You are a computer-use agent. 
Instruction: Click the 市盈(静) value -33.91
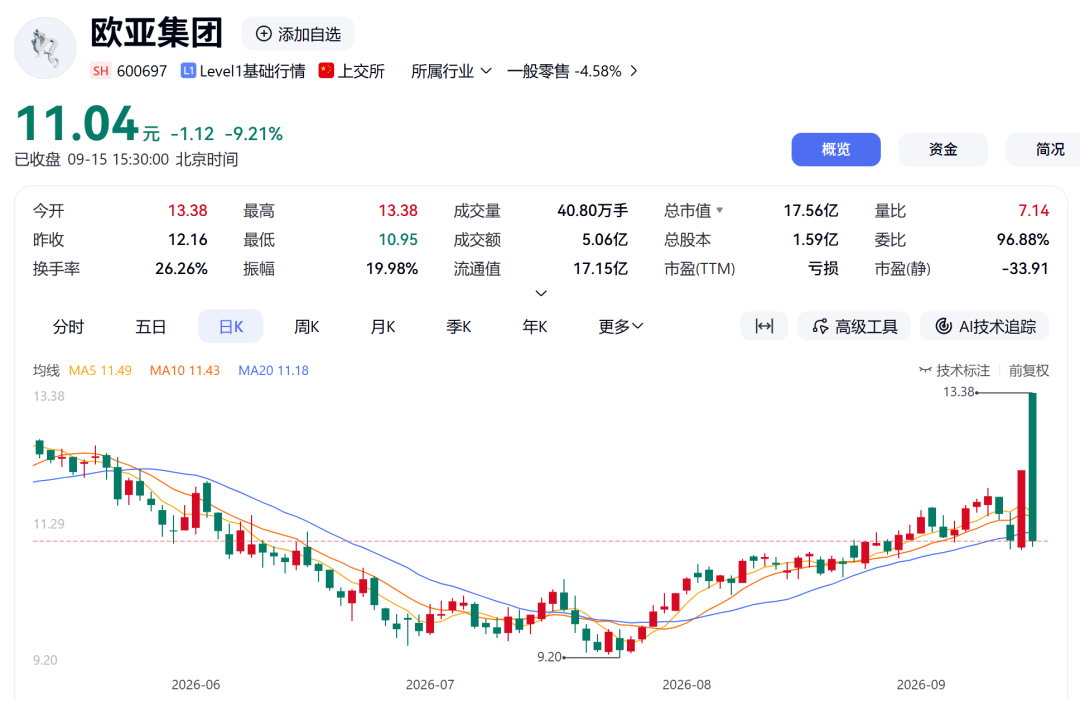coord(1025,269)
